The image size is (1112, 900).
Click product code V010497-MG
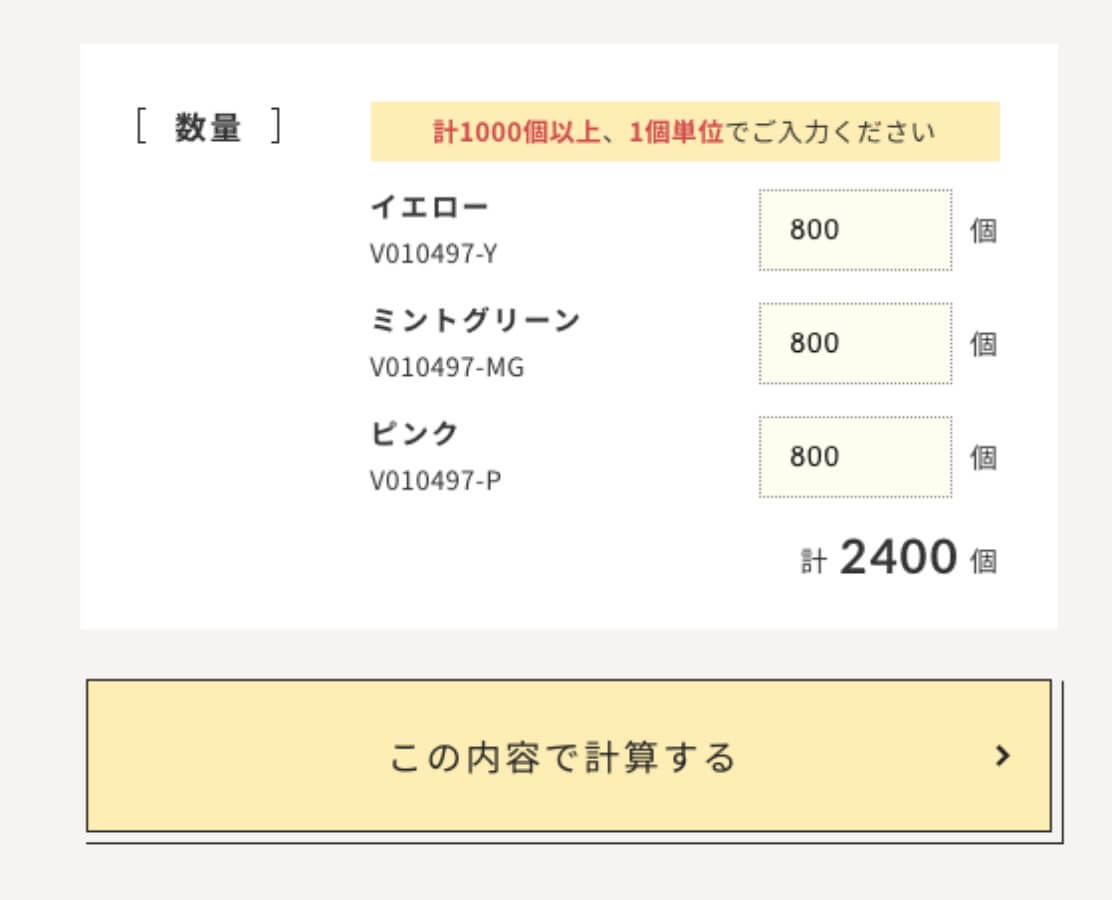(446, 367)
